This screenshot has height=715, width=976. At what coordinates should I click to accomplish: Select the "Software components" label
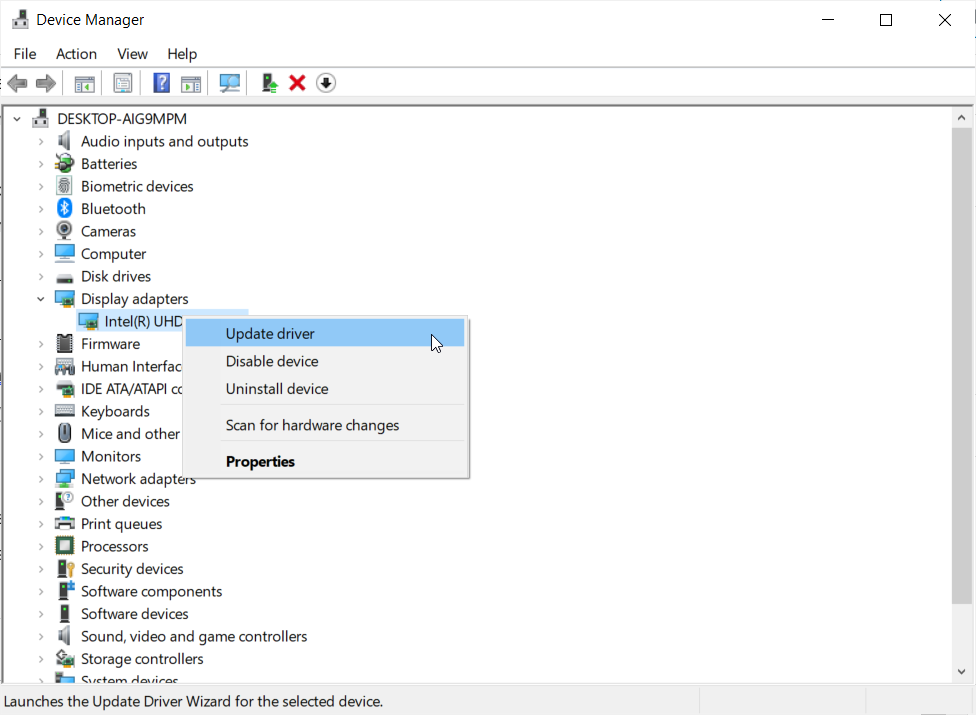151,591
